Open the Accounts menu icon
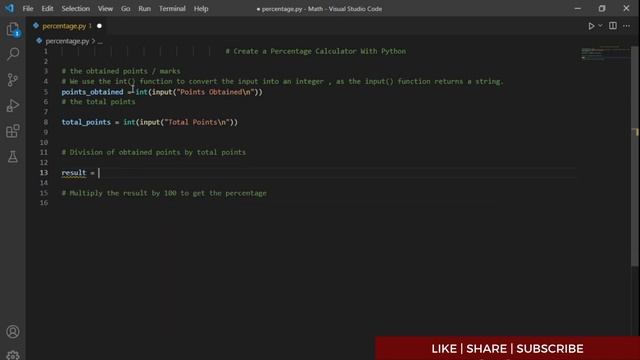The height and width of the screenshot is (360, 640). (13, 332)
